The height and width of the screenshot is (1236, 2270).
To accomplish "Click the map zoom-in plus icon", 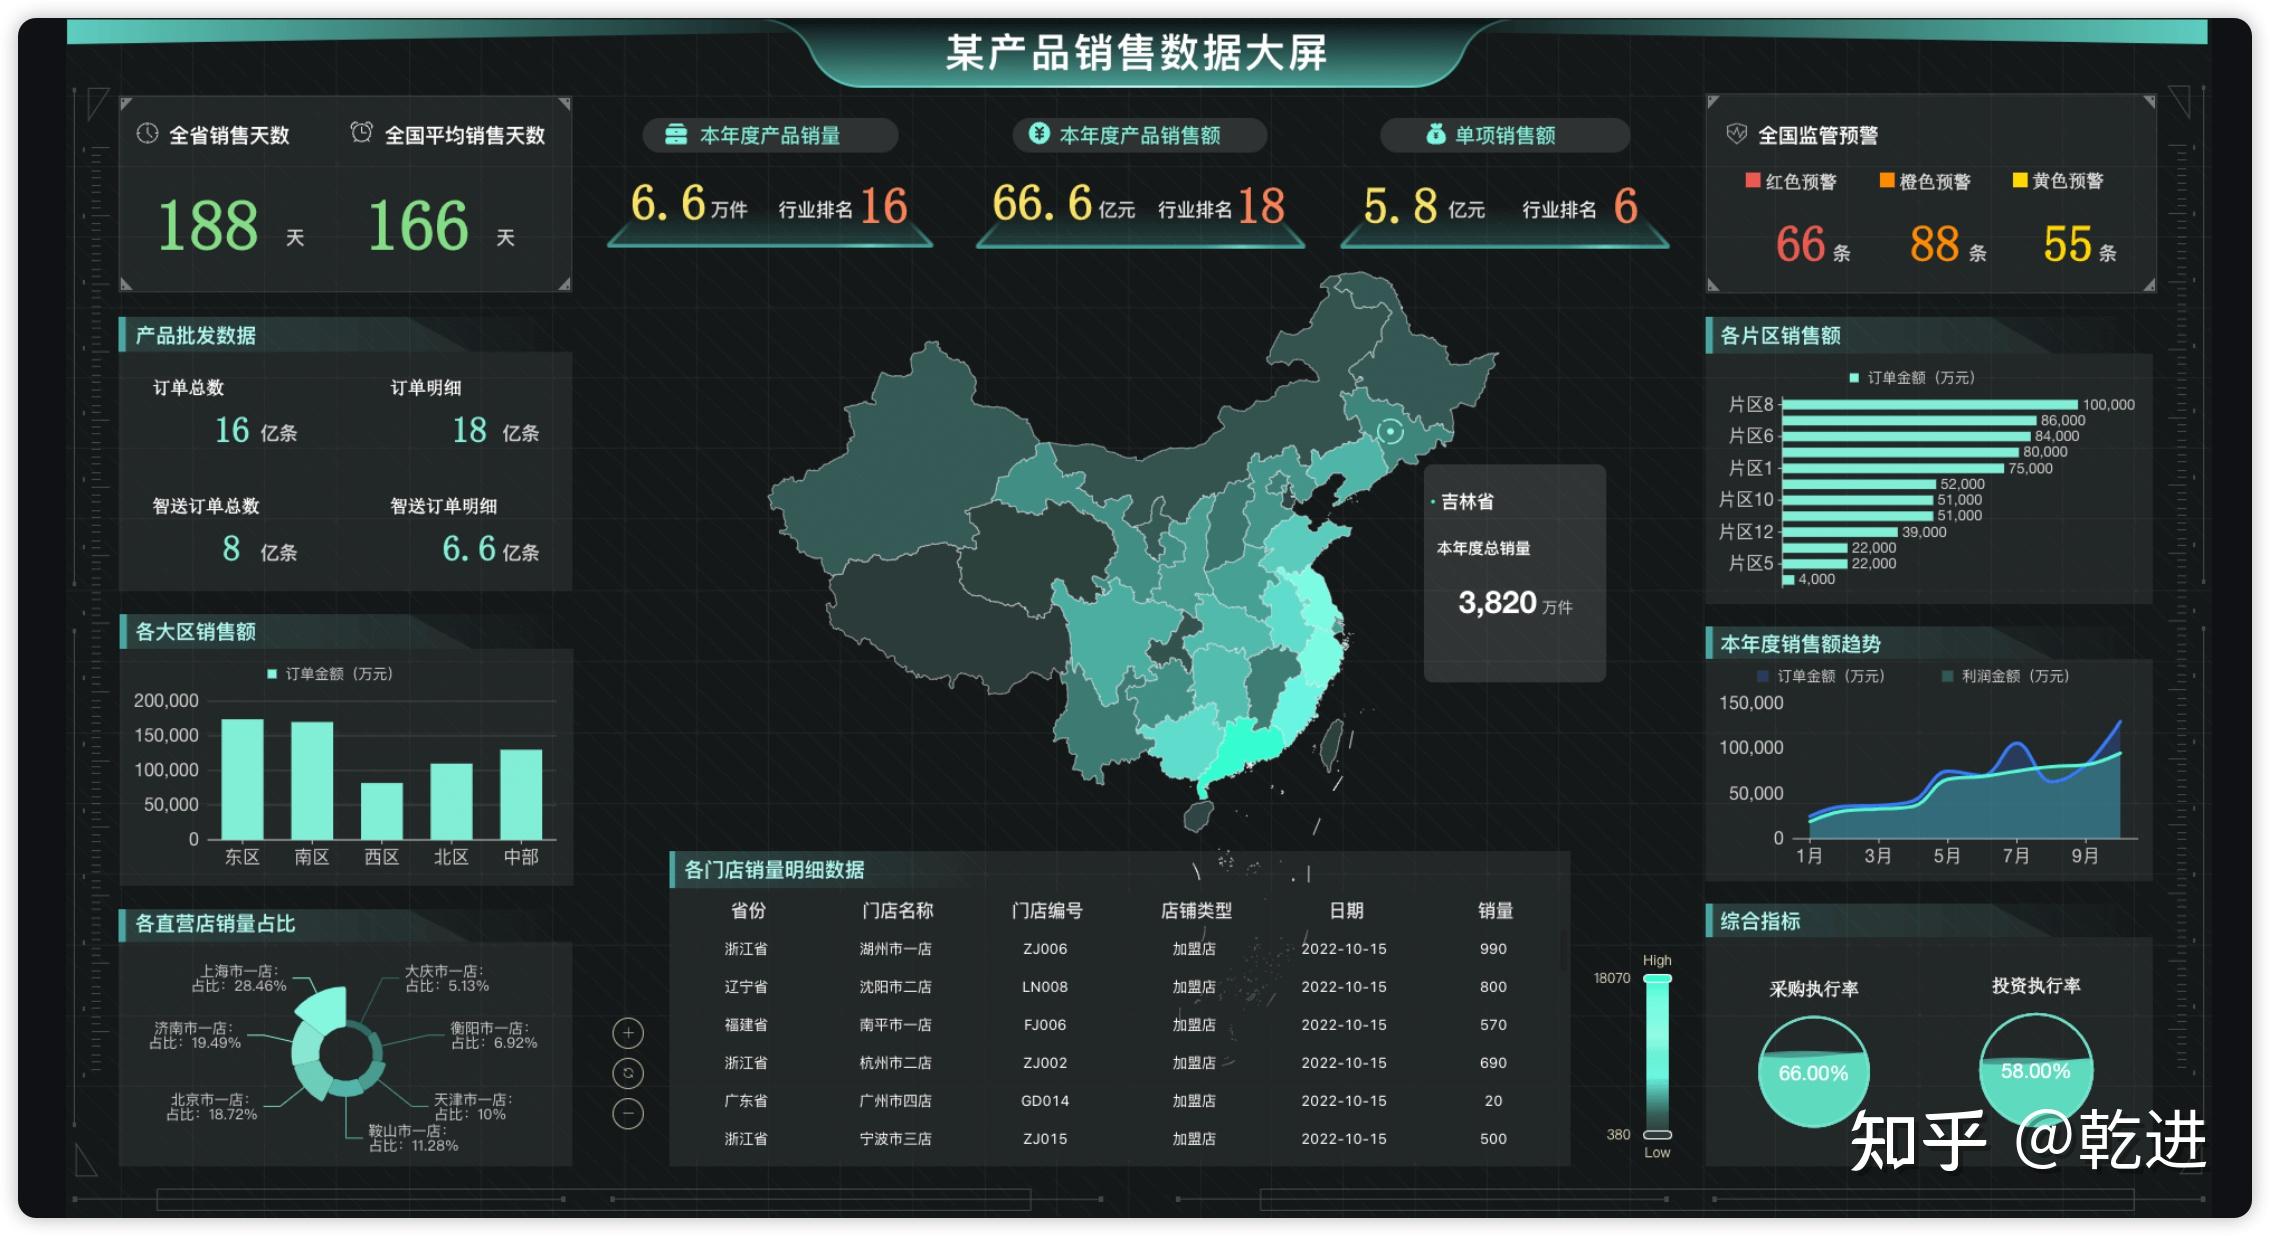I will (627, 1033).
